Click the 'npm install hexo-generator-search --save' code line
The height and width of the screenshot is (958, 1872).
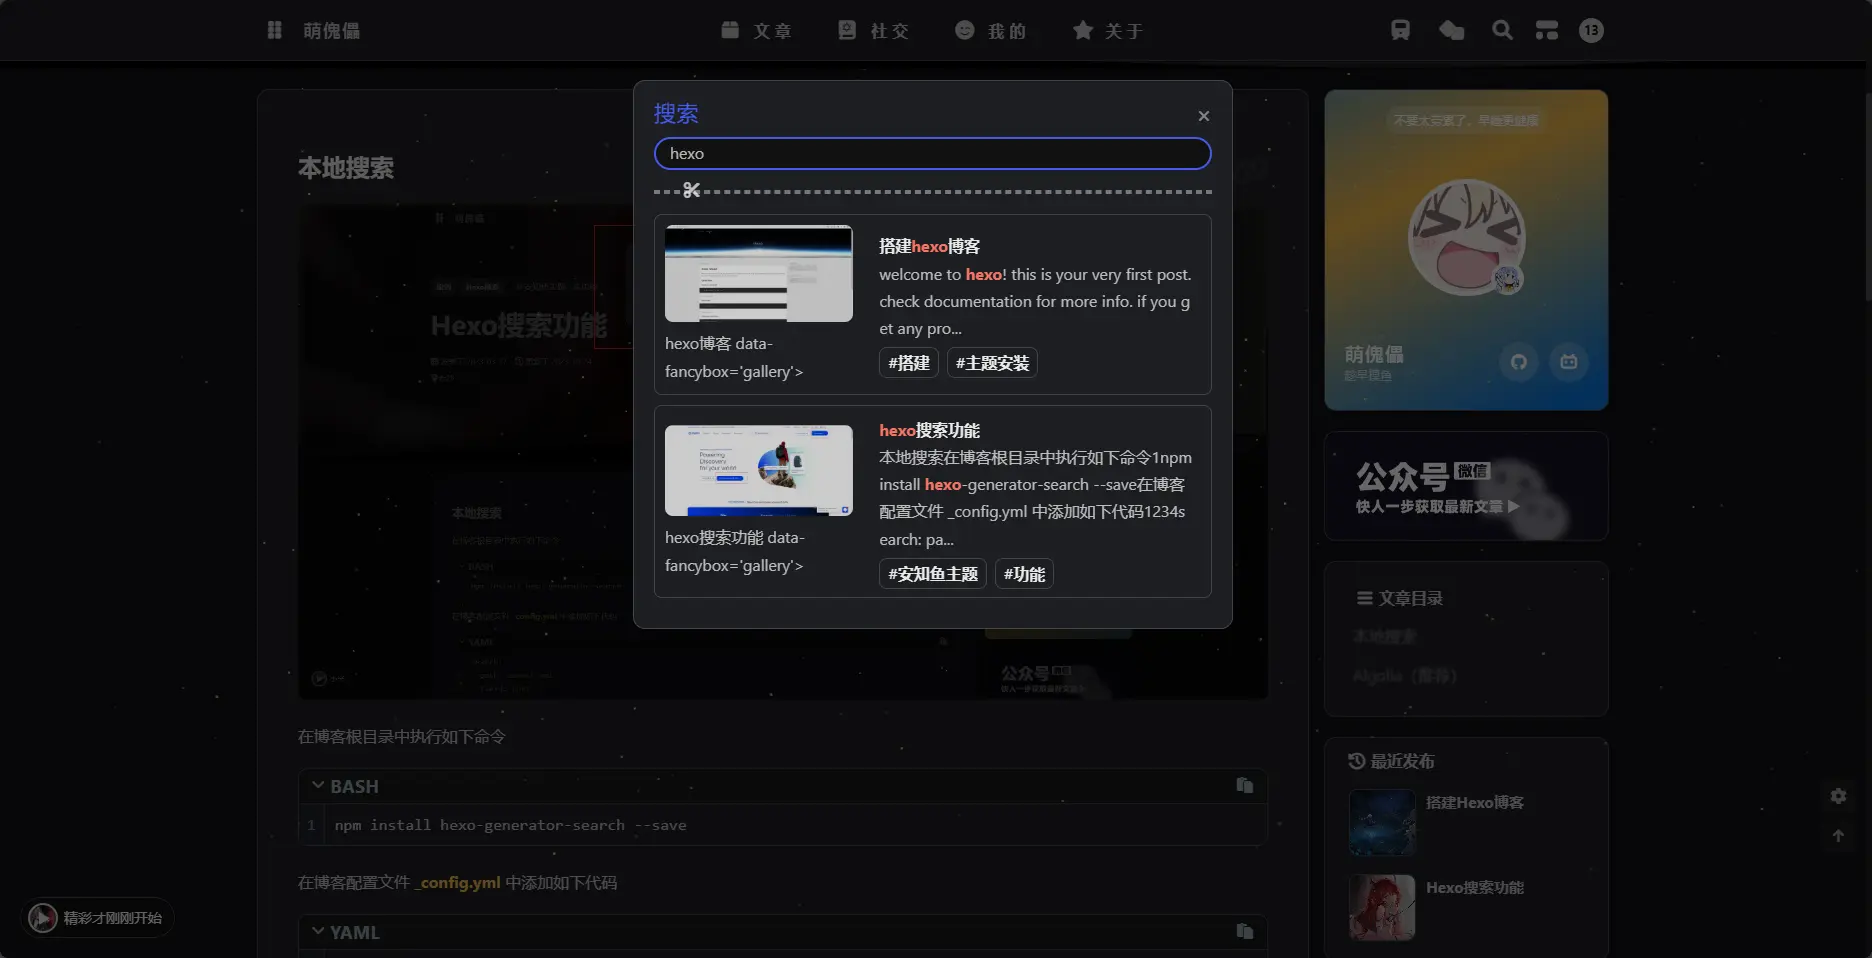click(x=510, y=825)
